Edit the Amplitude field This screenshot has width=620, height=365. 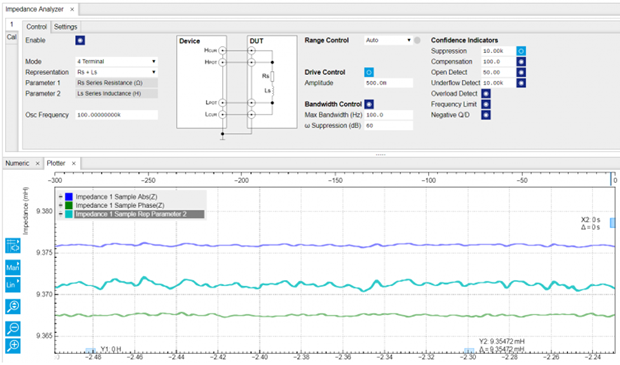pos(388,83)
